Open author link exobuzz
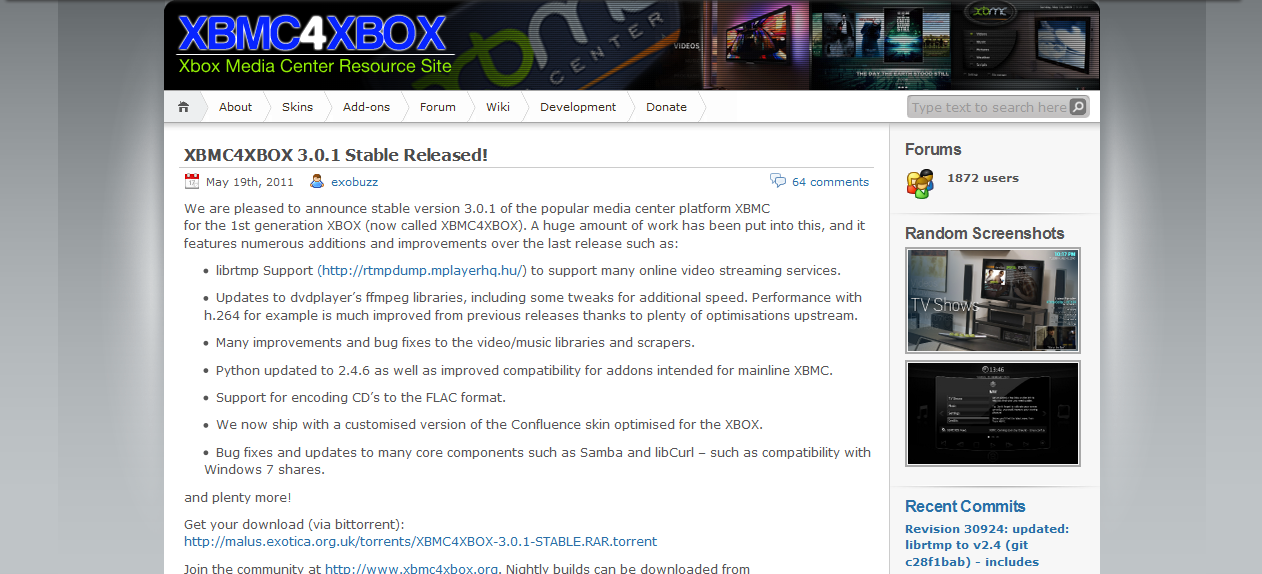Viewport: 1262px width, 574px height. (354, 182)
